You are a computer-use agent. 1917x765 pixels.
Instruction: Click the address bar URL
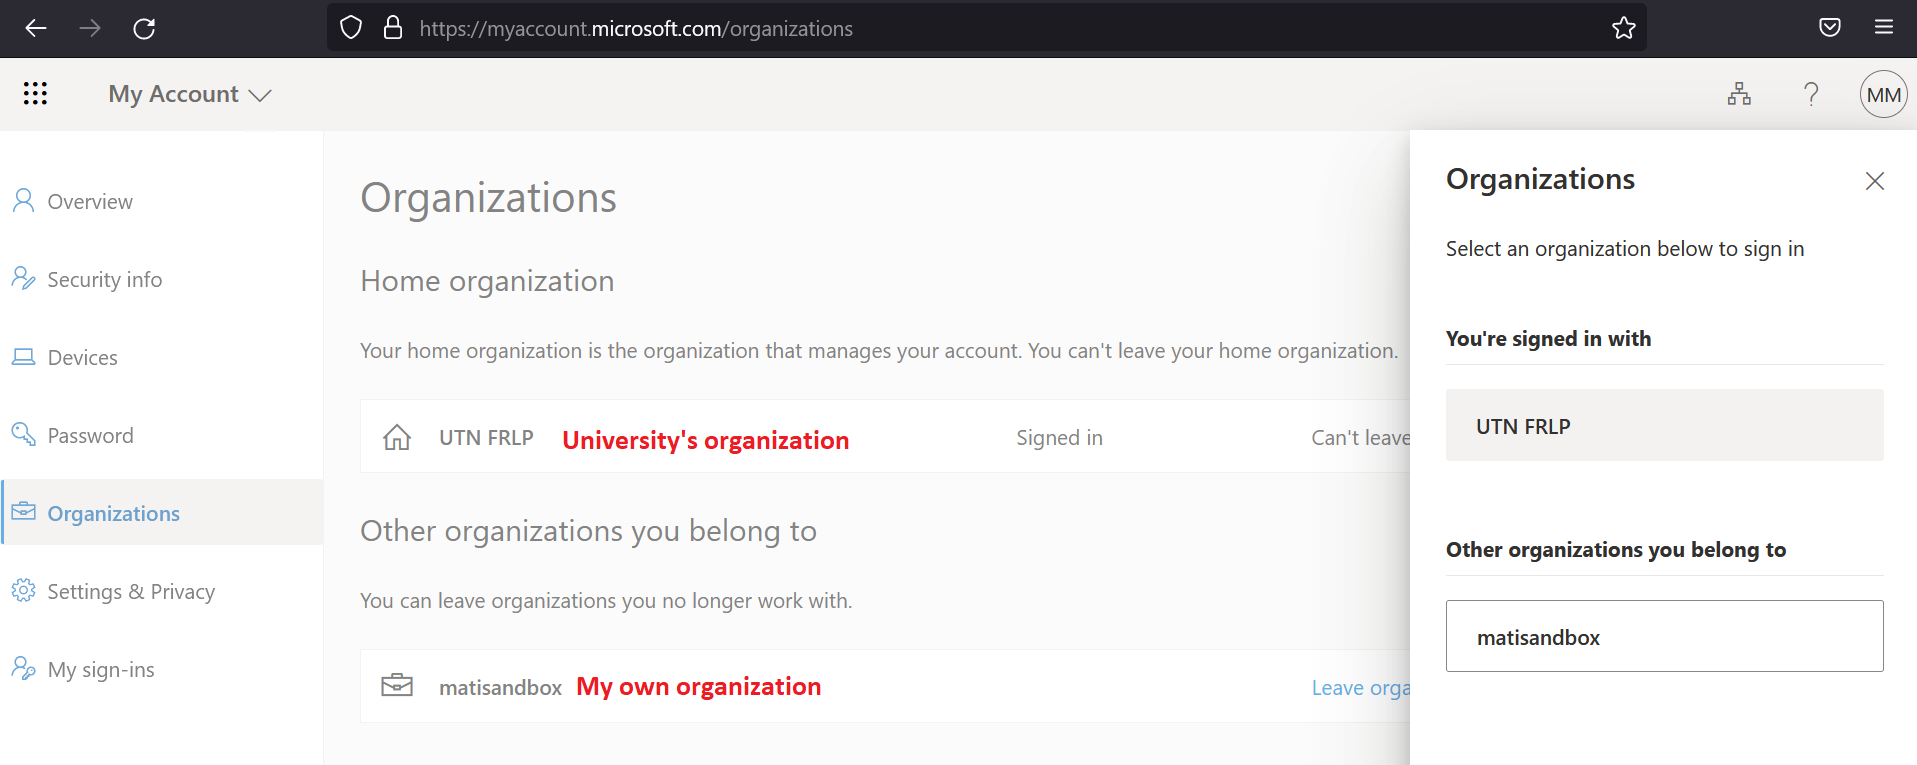636,28
